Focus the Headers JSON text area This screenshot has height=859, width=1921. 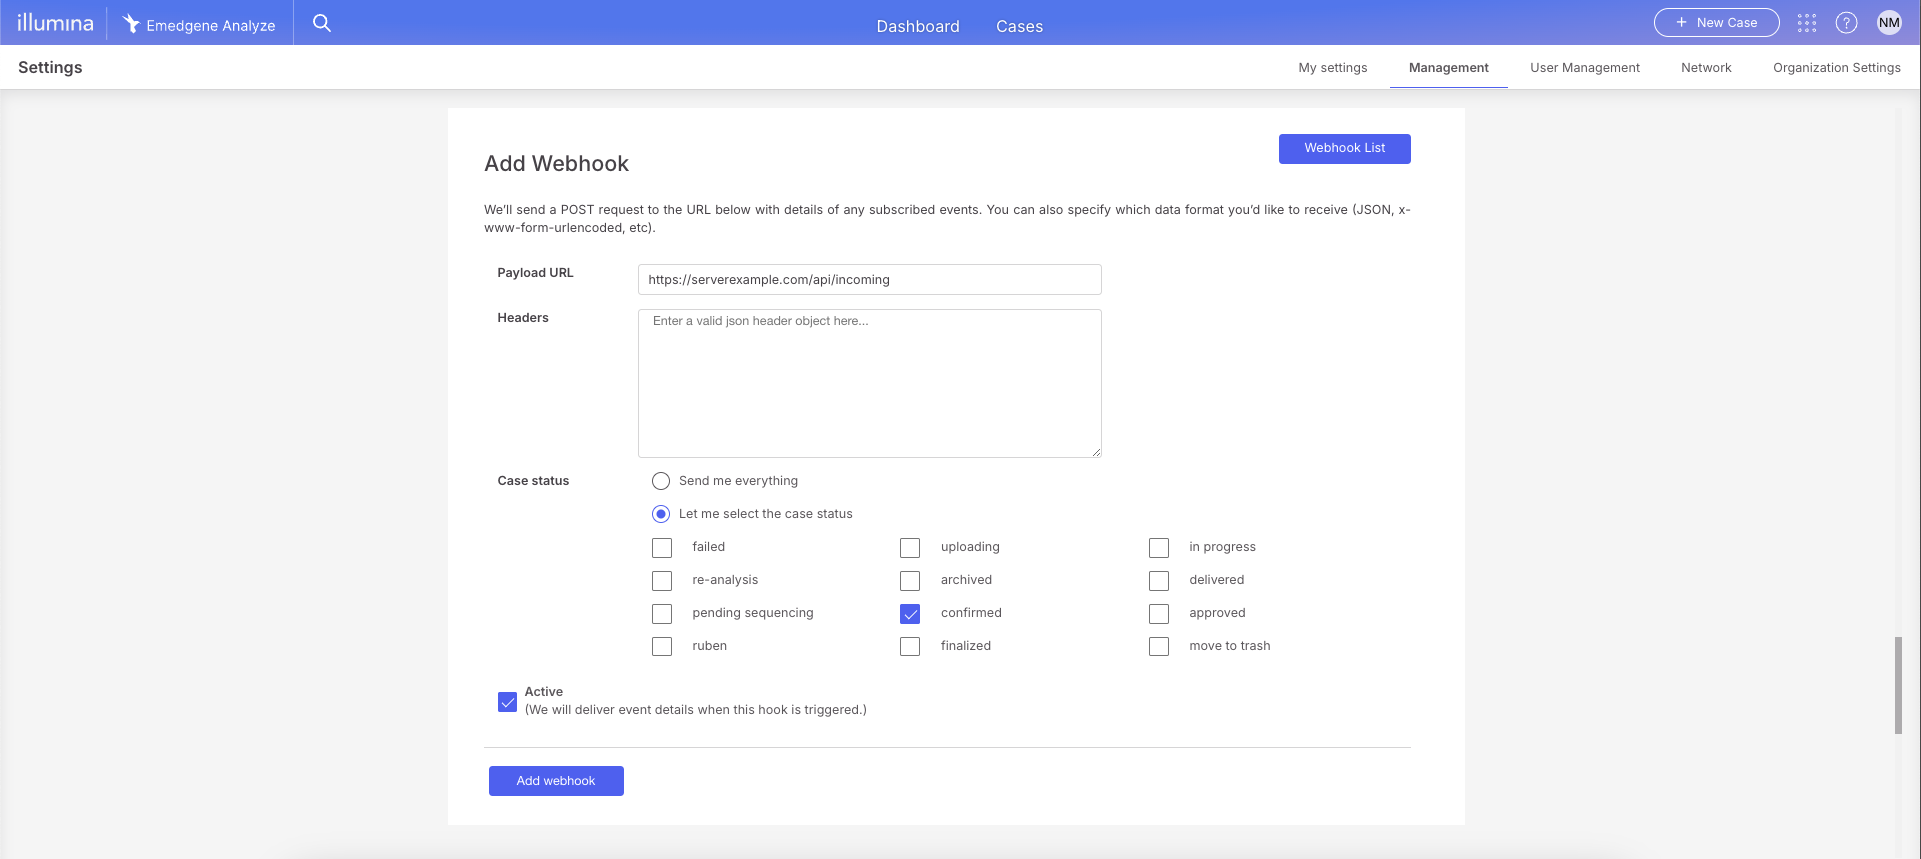[869, 383]
